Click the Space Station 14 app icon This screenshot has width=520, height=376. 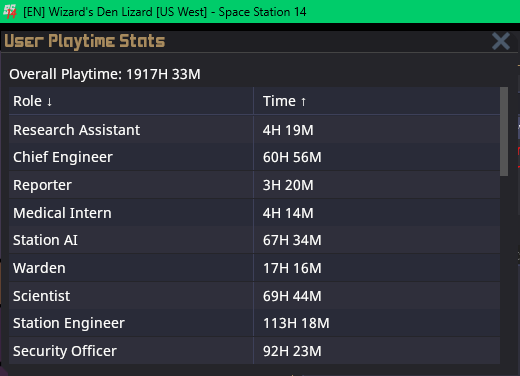pyautogui.click(x=10, y=12)
